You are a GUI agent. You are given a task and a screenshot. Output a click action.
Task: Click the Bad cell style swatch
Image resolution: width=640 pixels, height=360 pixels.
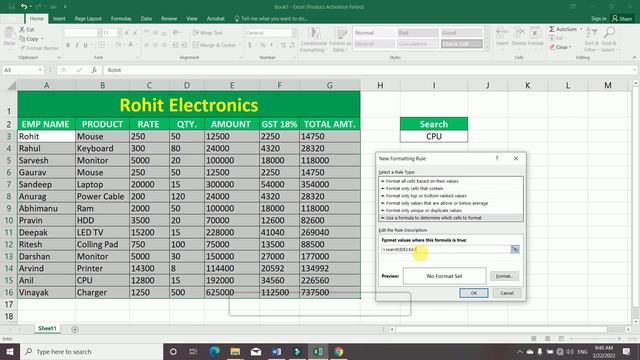click(418, 33)
